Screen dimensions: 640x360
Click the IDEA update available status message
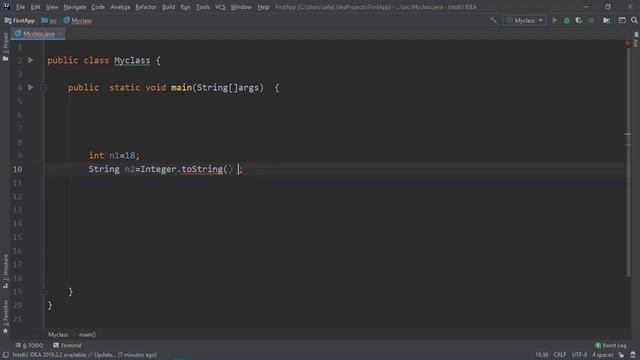pyautogui.click(x=84, y=355)
